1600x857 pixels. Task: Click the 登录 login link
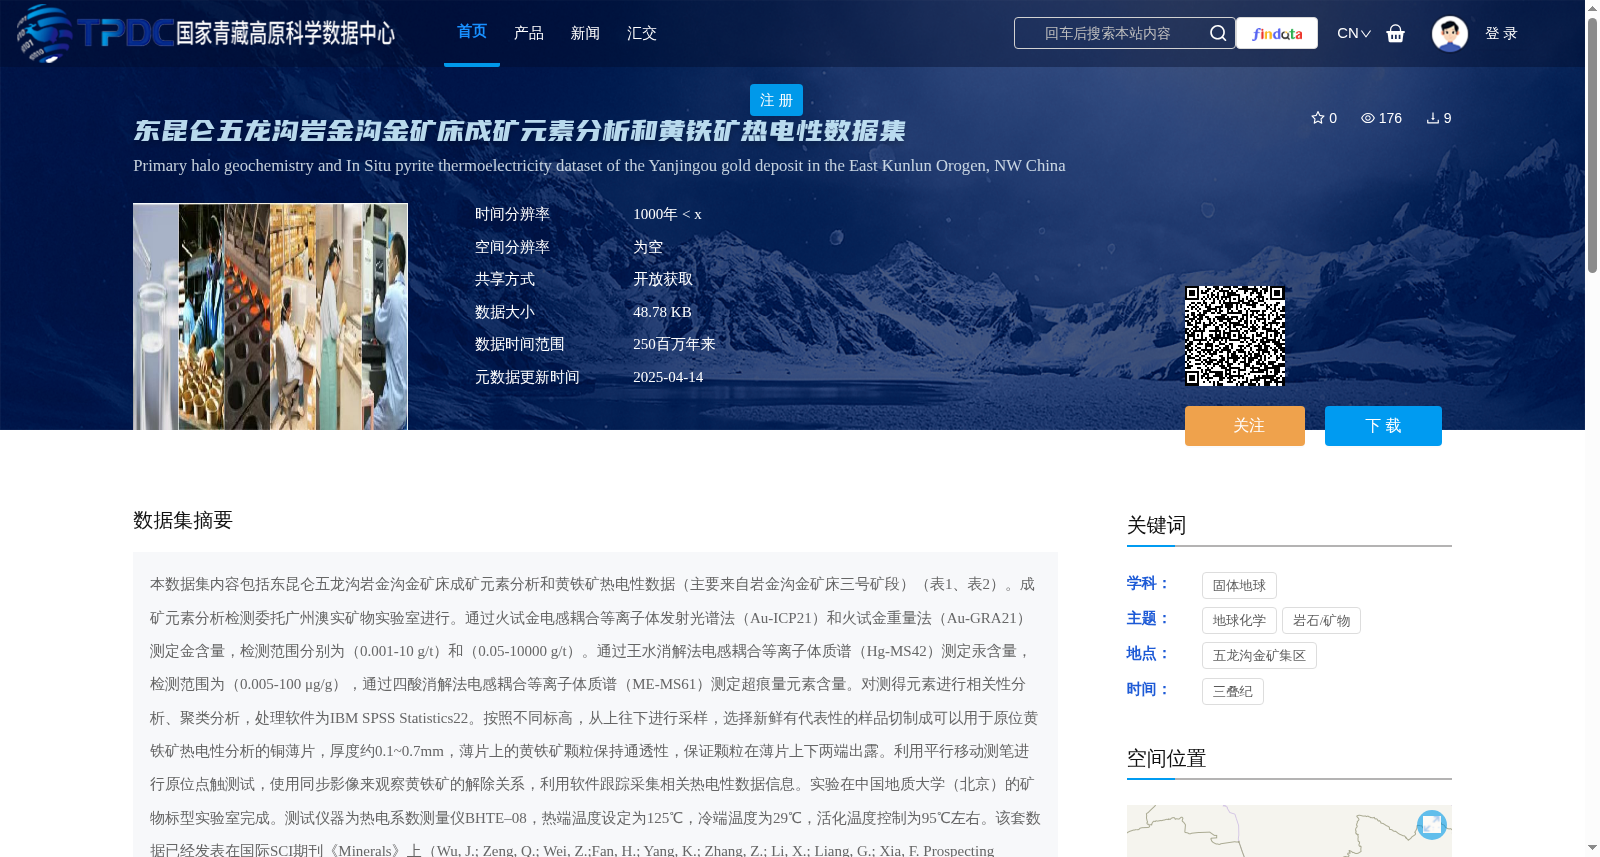[x=1501, y=33]
